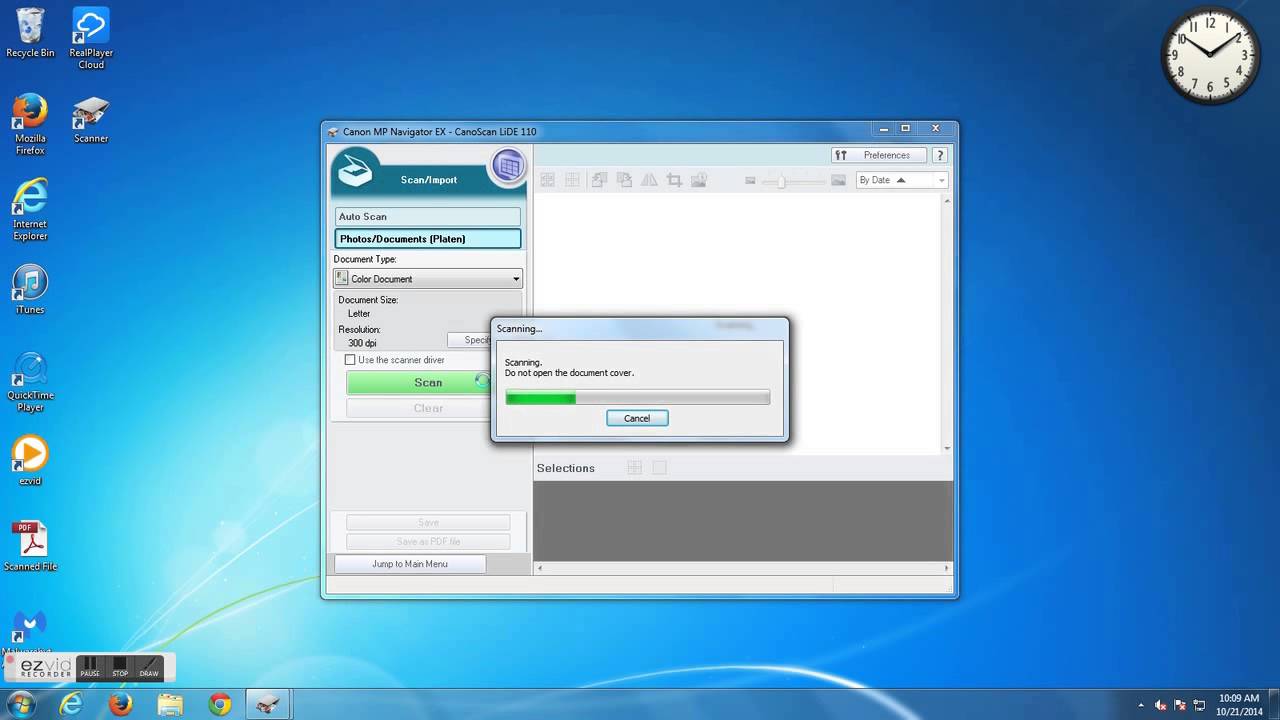Pause the ezvid recording
Viewport: 1280px width, 720px height.
coord(90,667)
